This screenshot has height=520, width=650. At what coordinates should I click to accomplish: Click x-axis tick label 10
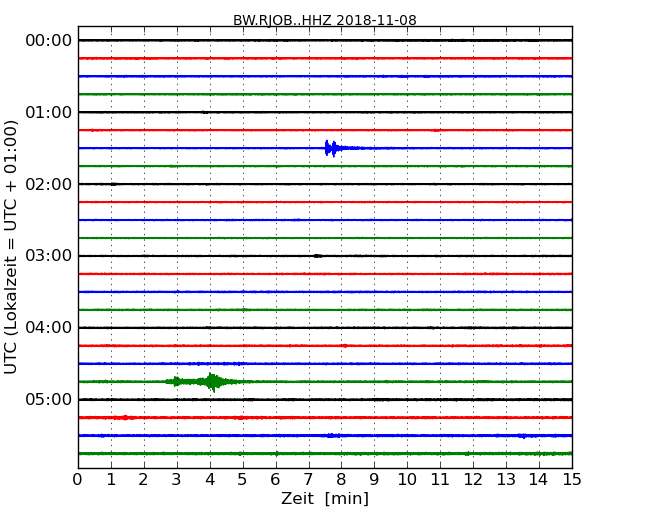[407, 480]
